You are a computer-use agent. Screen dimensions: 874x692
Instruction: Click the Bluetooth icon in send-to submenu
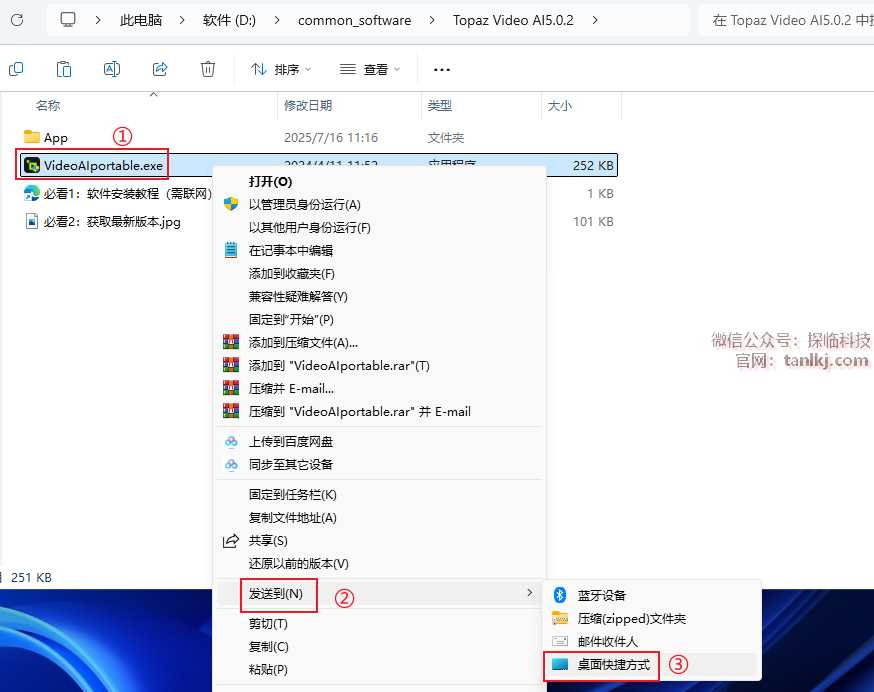[560, 595]
